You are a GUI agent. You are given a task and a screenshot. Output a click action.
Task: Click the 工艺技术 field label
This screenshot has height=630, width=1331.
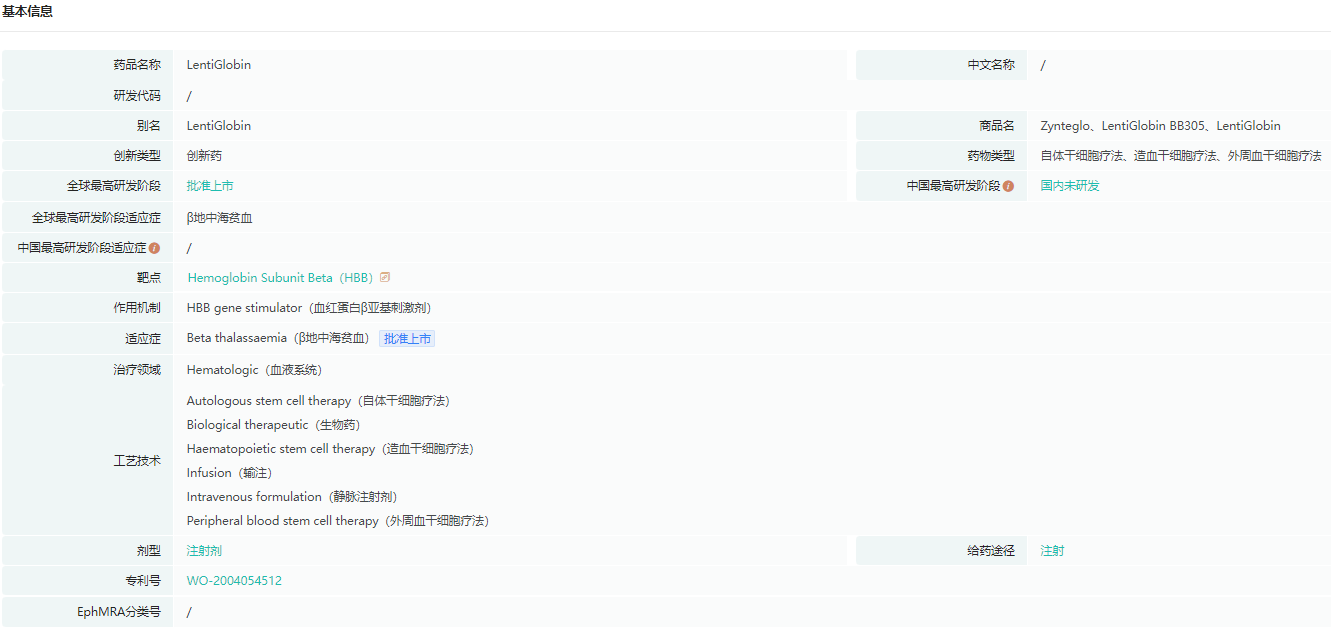(x=137, y=461)
